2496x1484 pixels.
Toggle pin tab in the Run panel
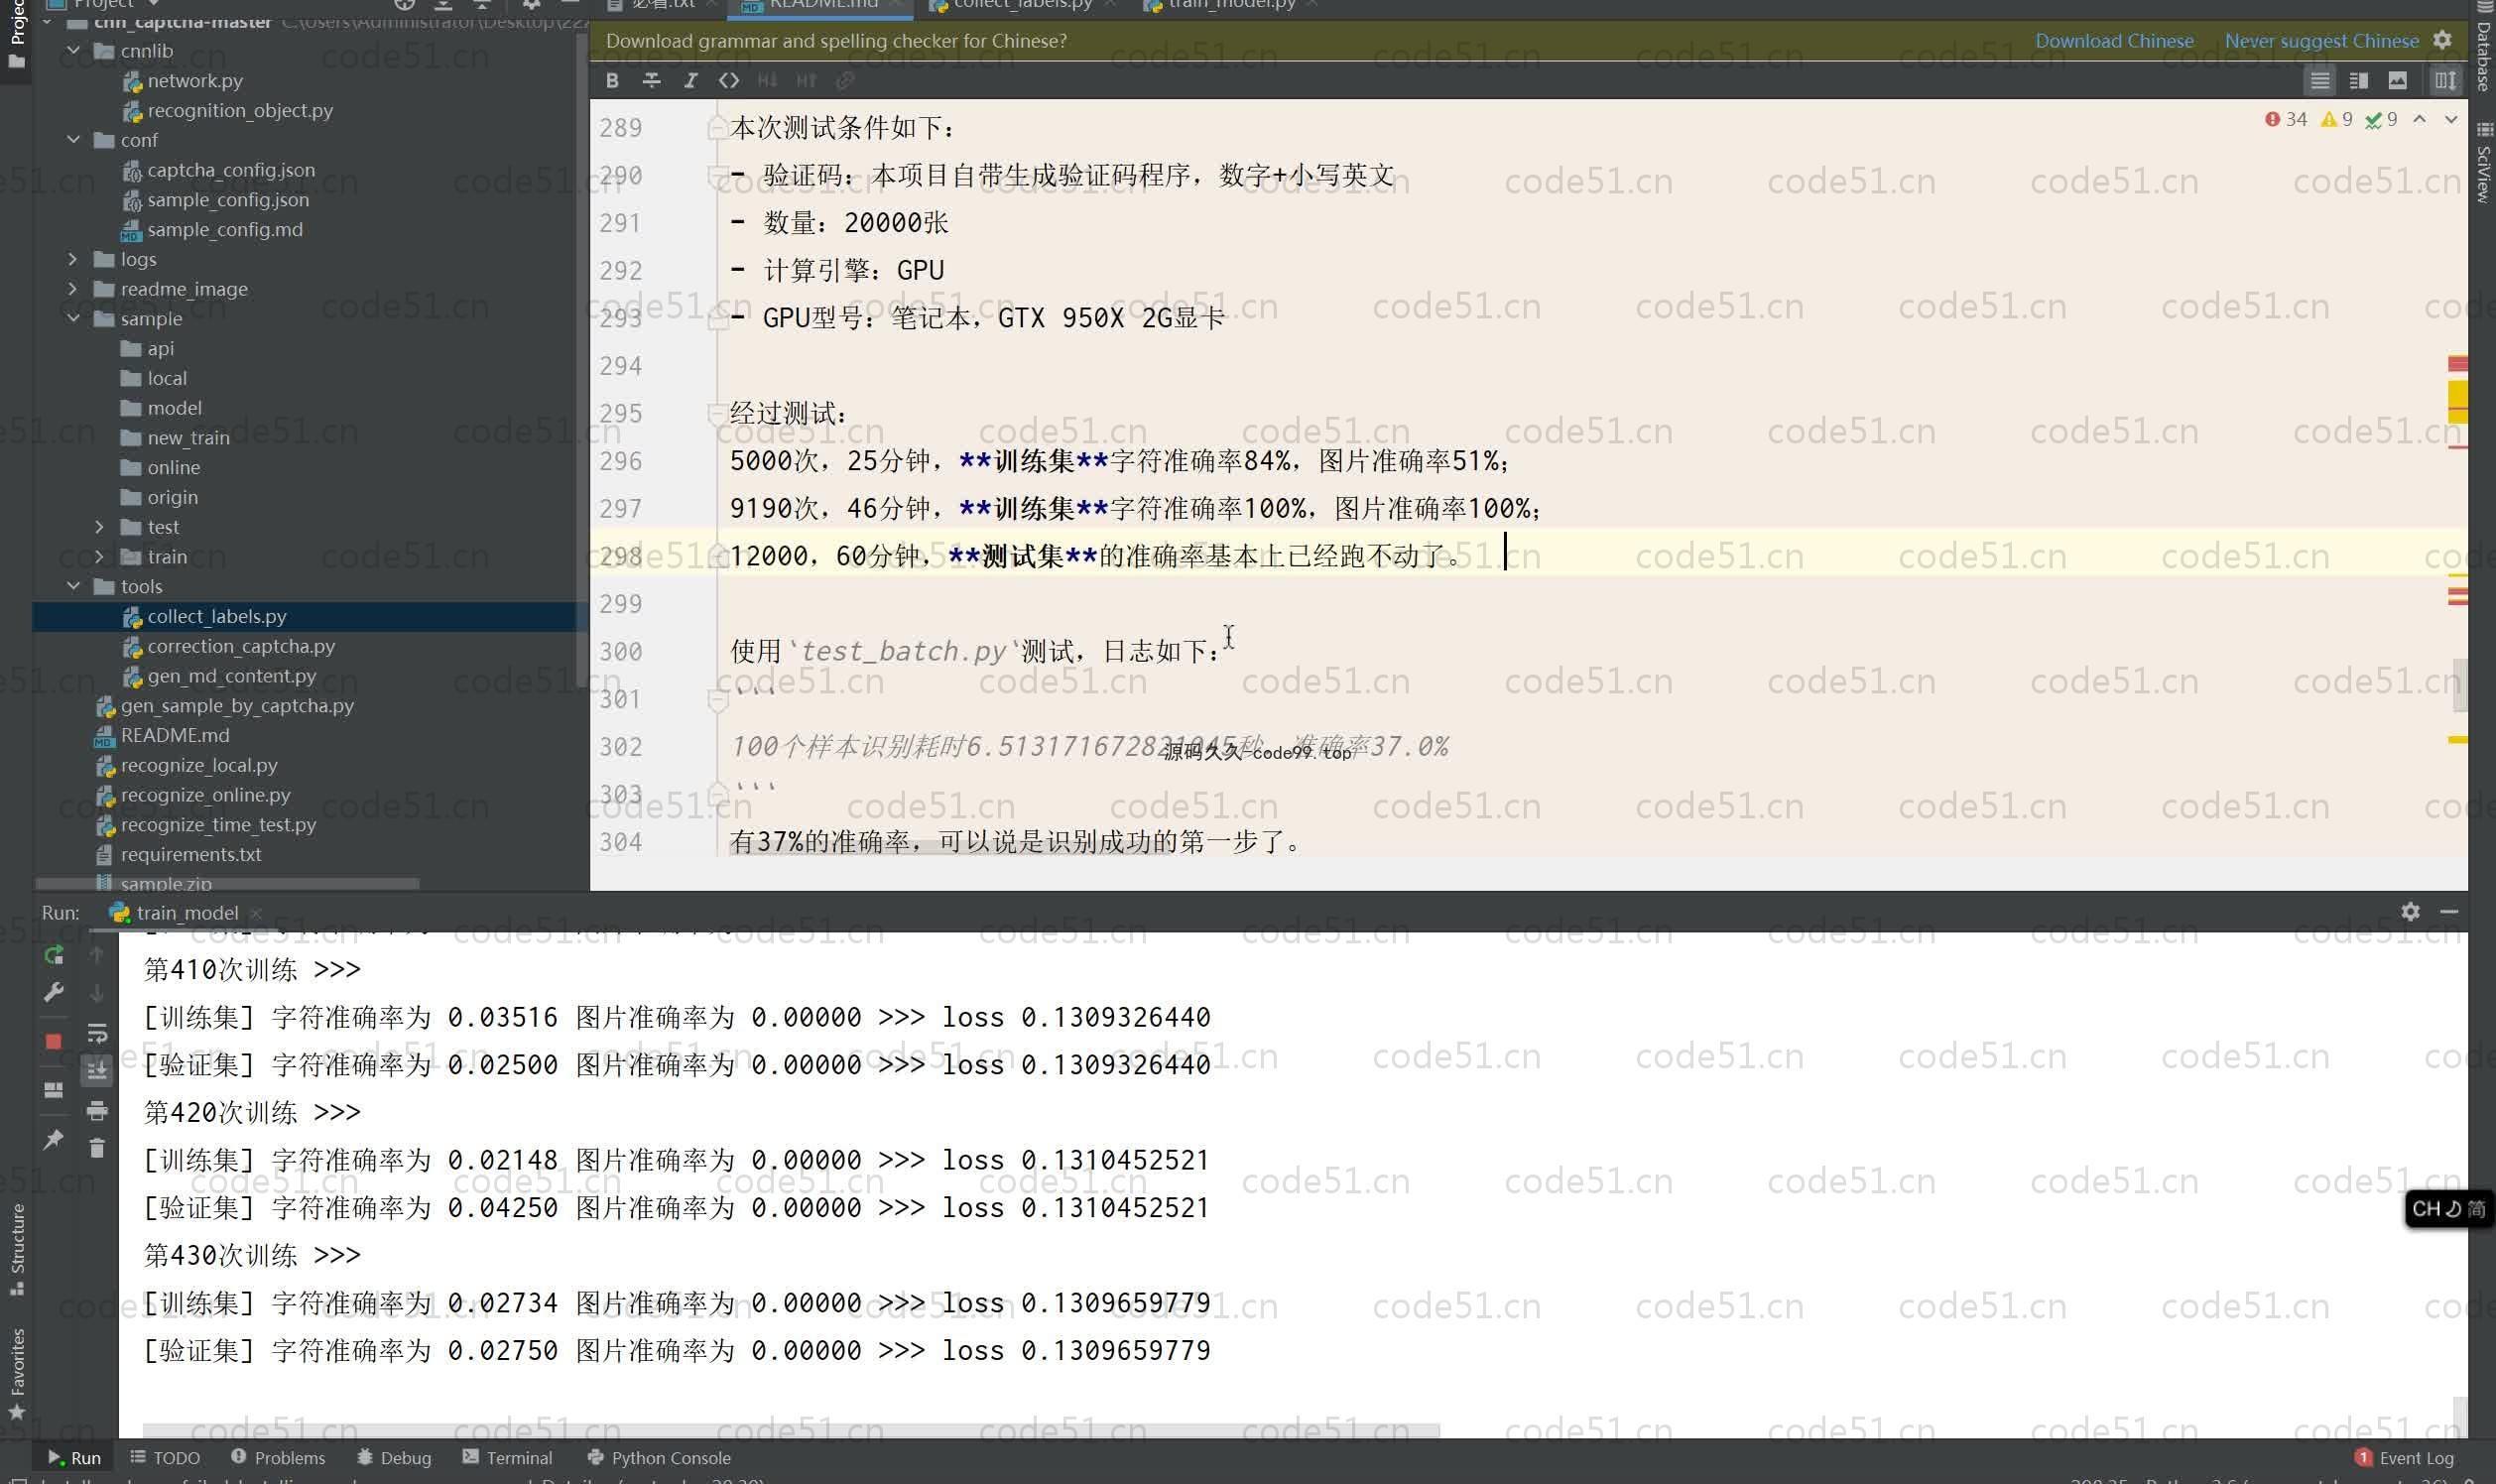tap(54, 1139)
